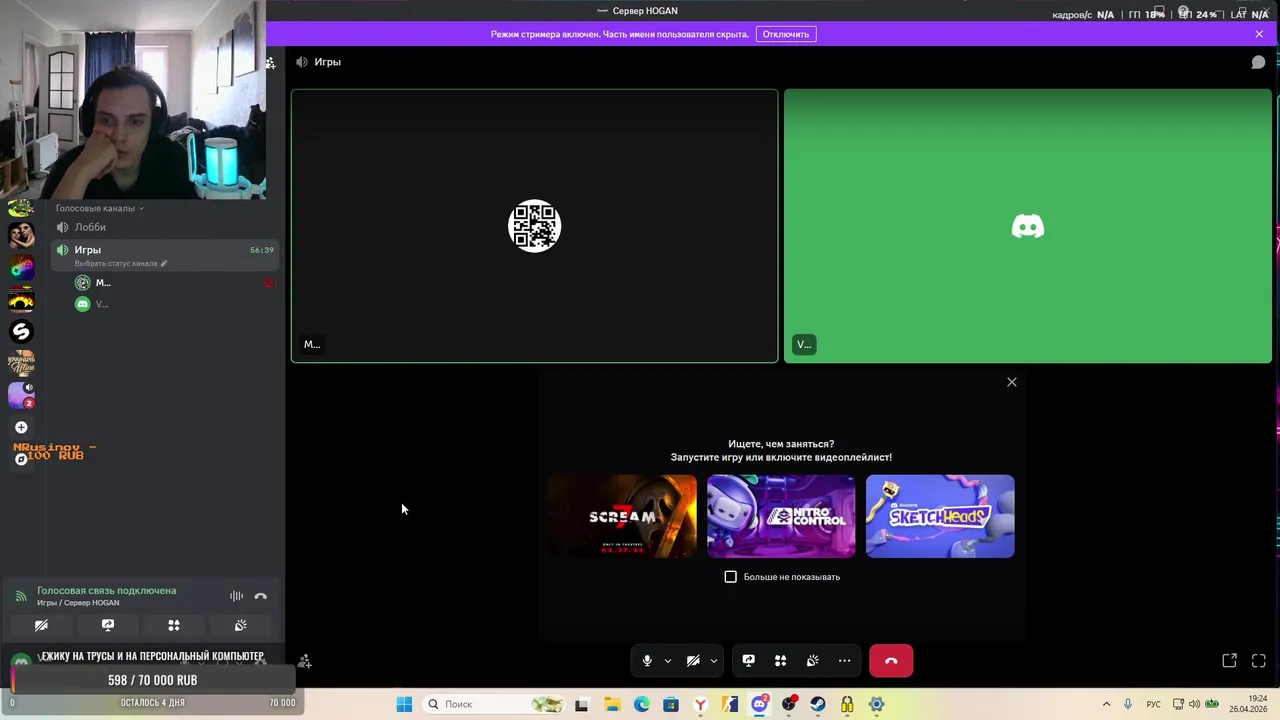Screen dimensions: 1280x720
Task: Select the Игры voice channel
Action: pos(165,255)
